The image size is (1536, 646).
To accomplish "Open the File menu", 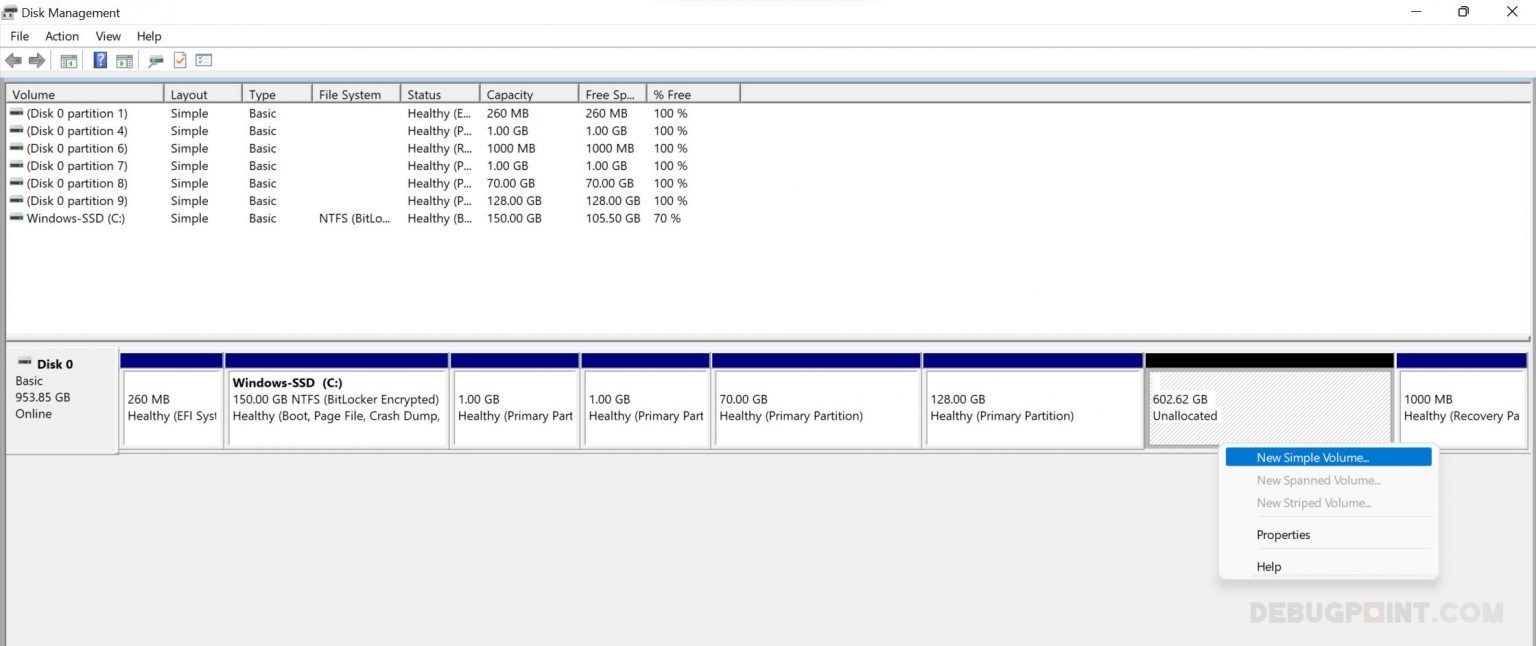I will click(x=20, y=36).
